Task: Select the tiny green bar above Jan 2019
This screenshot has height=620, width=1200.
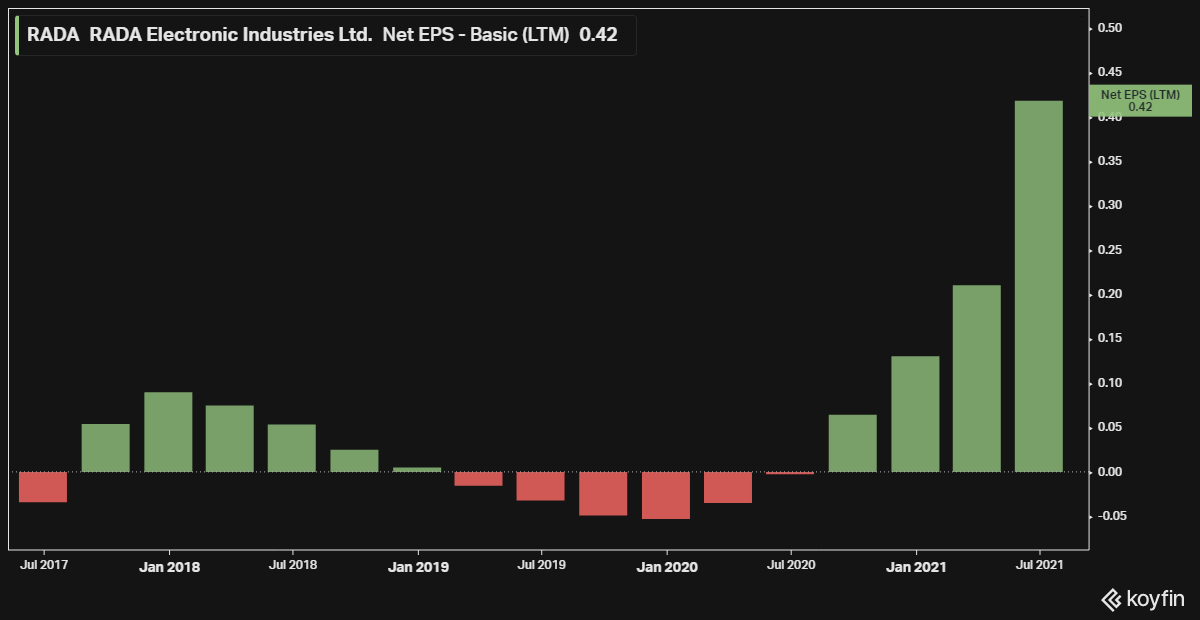Action: coord(417,469)
